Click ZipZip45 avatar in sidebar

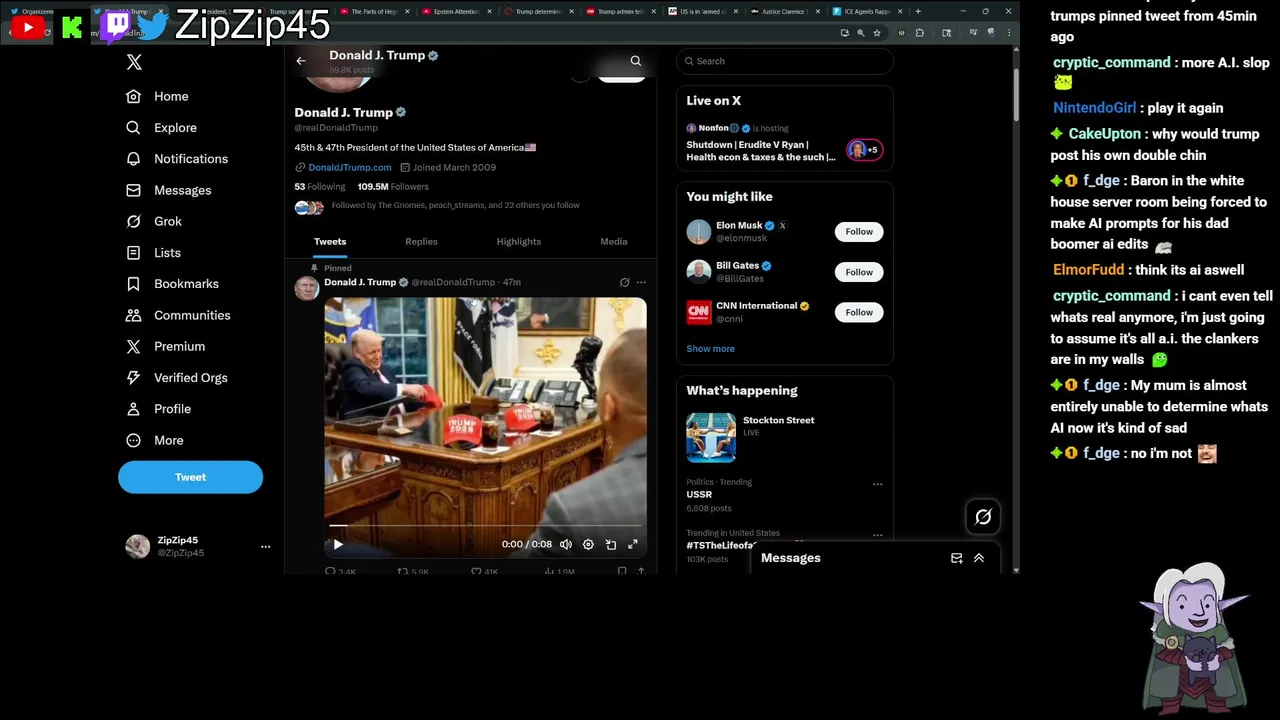tap(138, 546)
